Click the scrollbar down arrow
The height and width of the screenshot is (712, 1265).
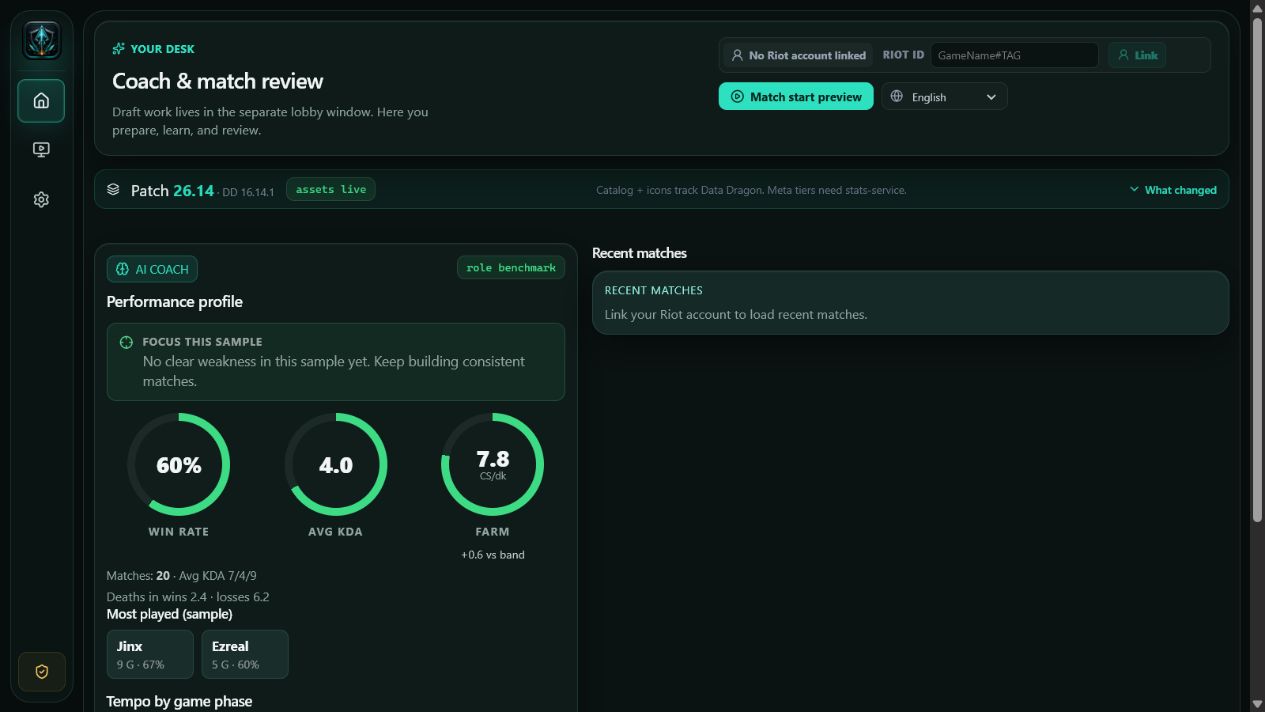pyautogui.click(x=1257, y=704)
